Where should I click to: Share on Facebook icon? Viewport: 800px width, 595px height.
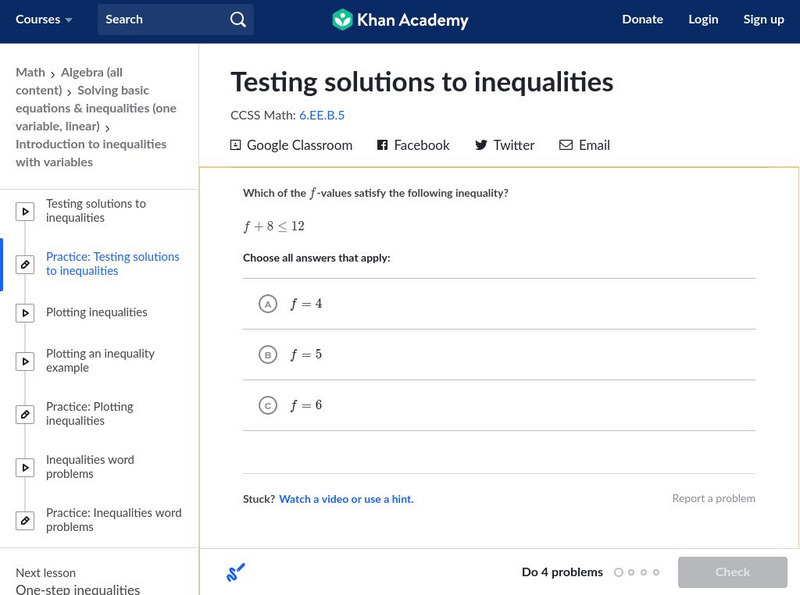coord(382,145)
